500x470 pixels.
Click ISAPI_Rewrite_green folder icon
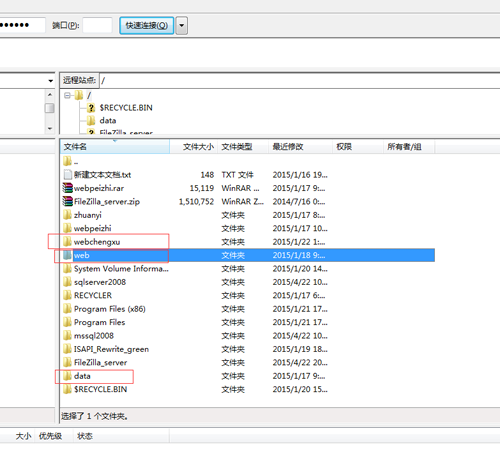(x=67, y=349)
